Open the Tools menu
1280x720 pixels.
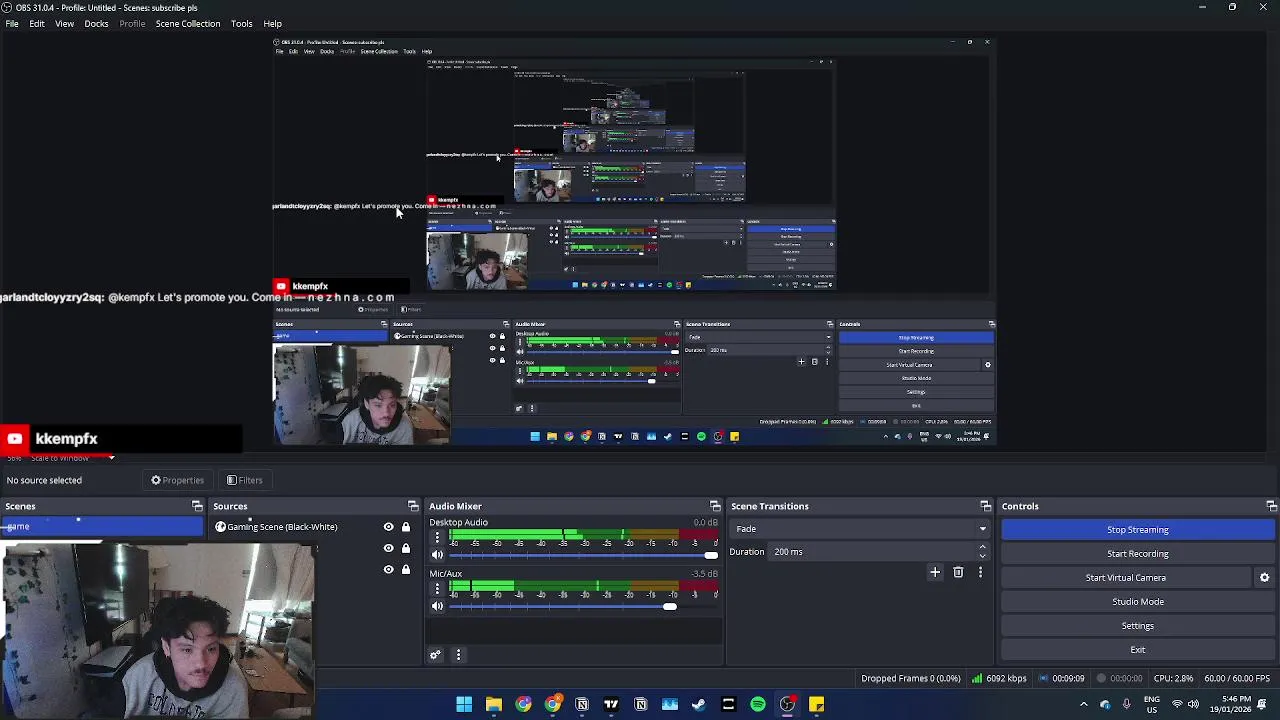[x=241, y=23]
